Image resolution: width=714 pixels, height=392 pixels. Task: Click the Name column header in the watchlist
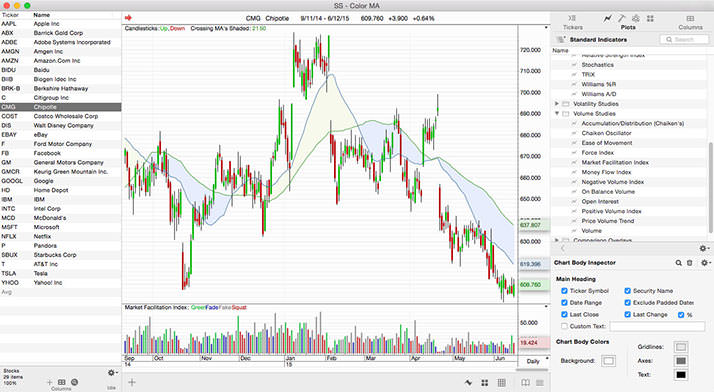[x=41, y=15]
